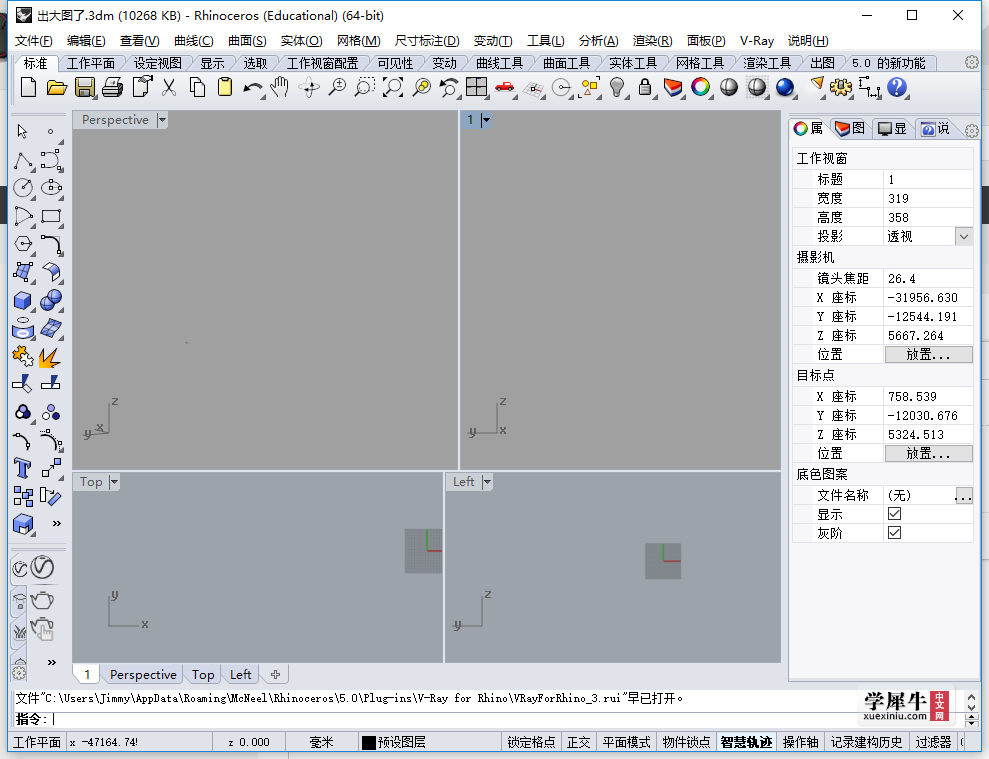
Task: Open the Top viewport dropdown arrow
Action: (114, 482)
